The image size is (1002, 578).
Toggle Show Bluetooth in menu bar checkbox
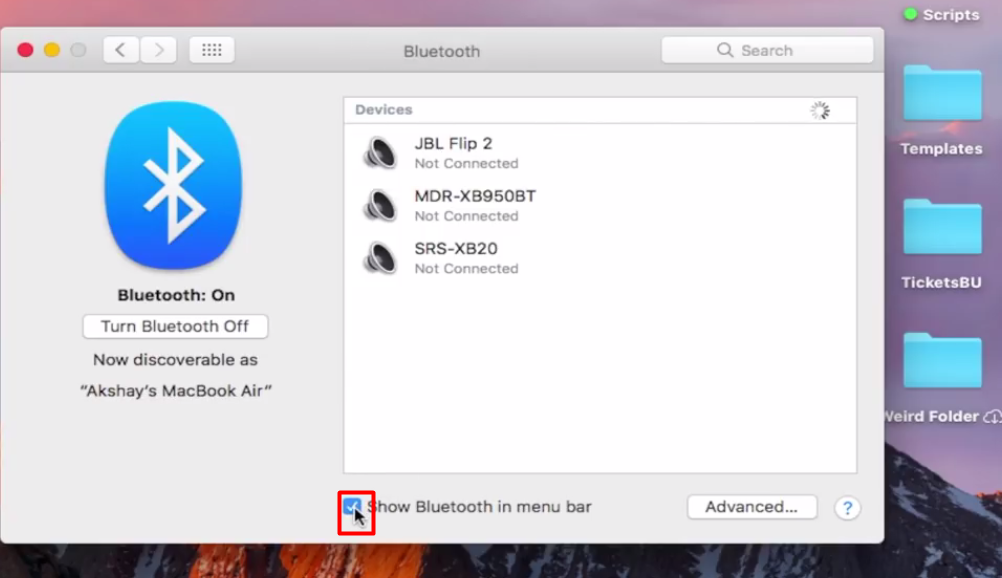352,507
